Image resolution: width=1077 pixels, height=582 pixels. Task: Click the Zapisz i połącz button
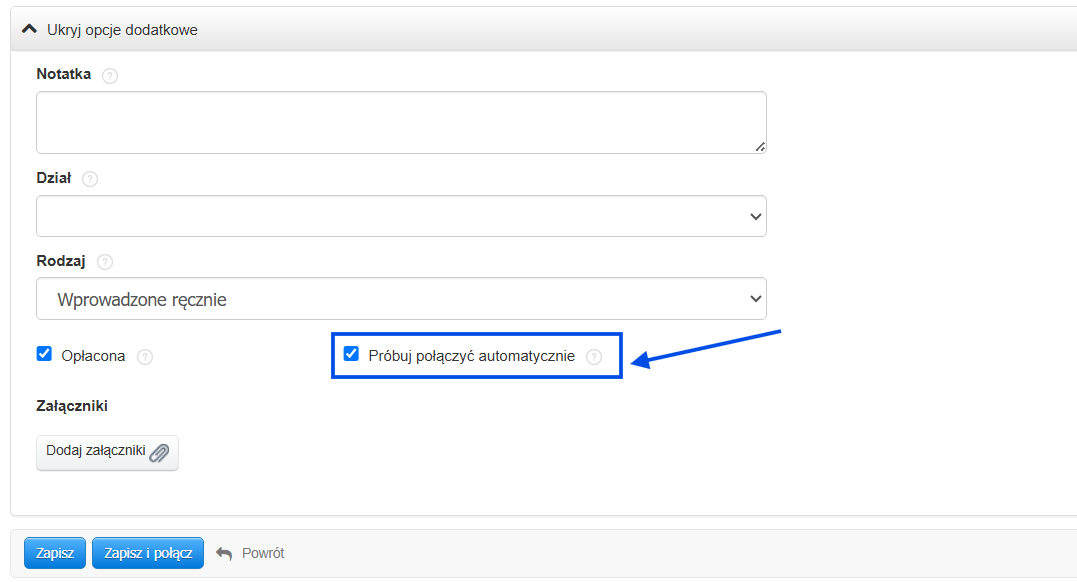148,553
